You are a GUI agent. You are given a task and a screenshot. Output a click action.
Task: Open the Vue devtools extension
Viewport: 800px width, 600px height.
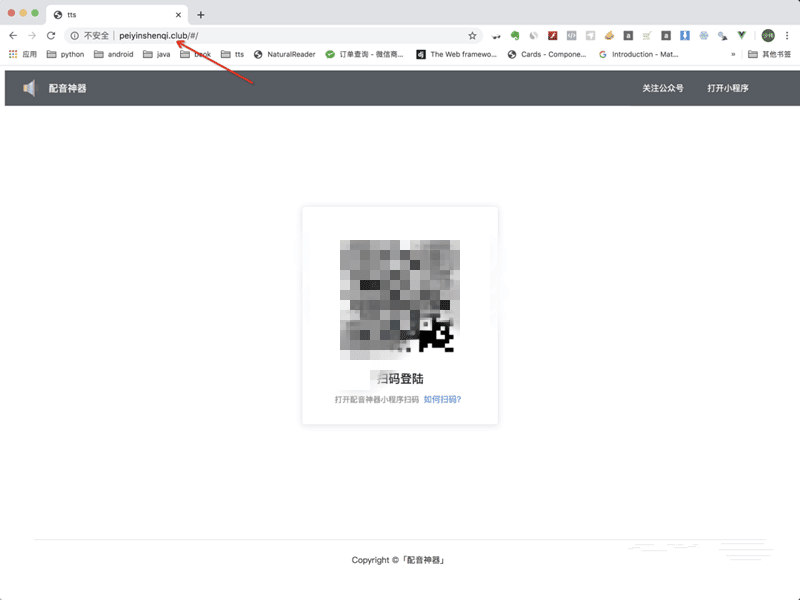(741, 35)
